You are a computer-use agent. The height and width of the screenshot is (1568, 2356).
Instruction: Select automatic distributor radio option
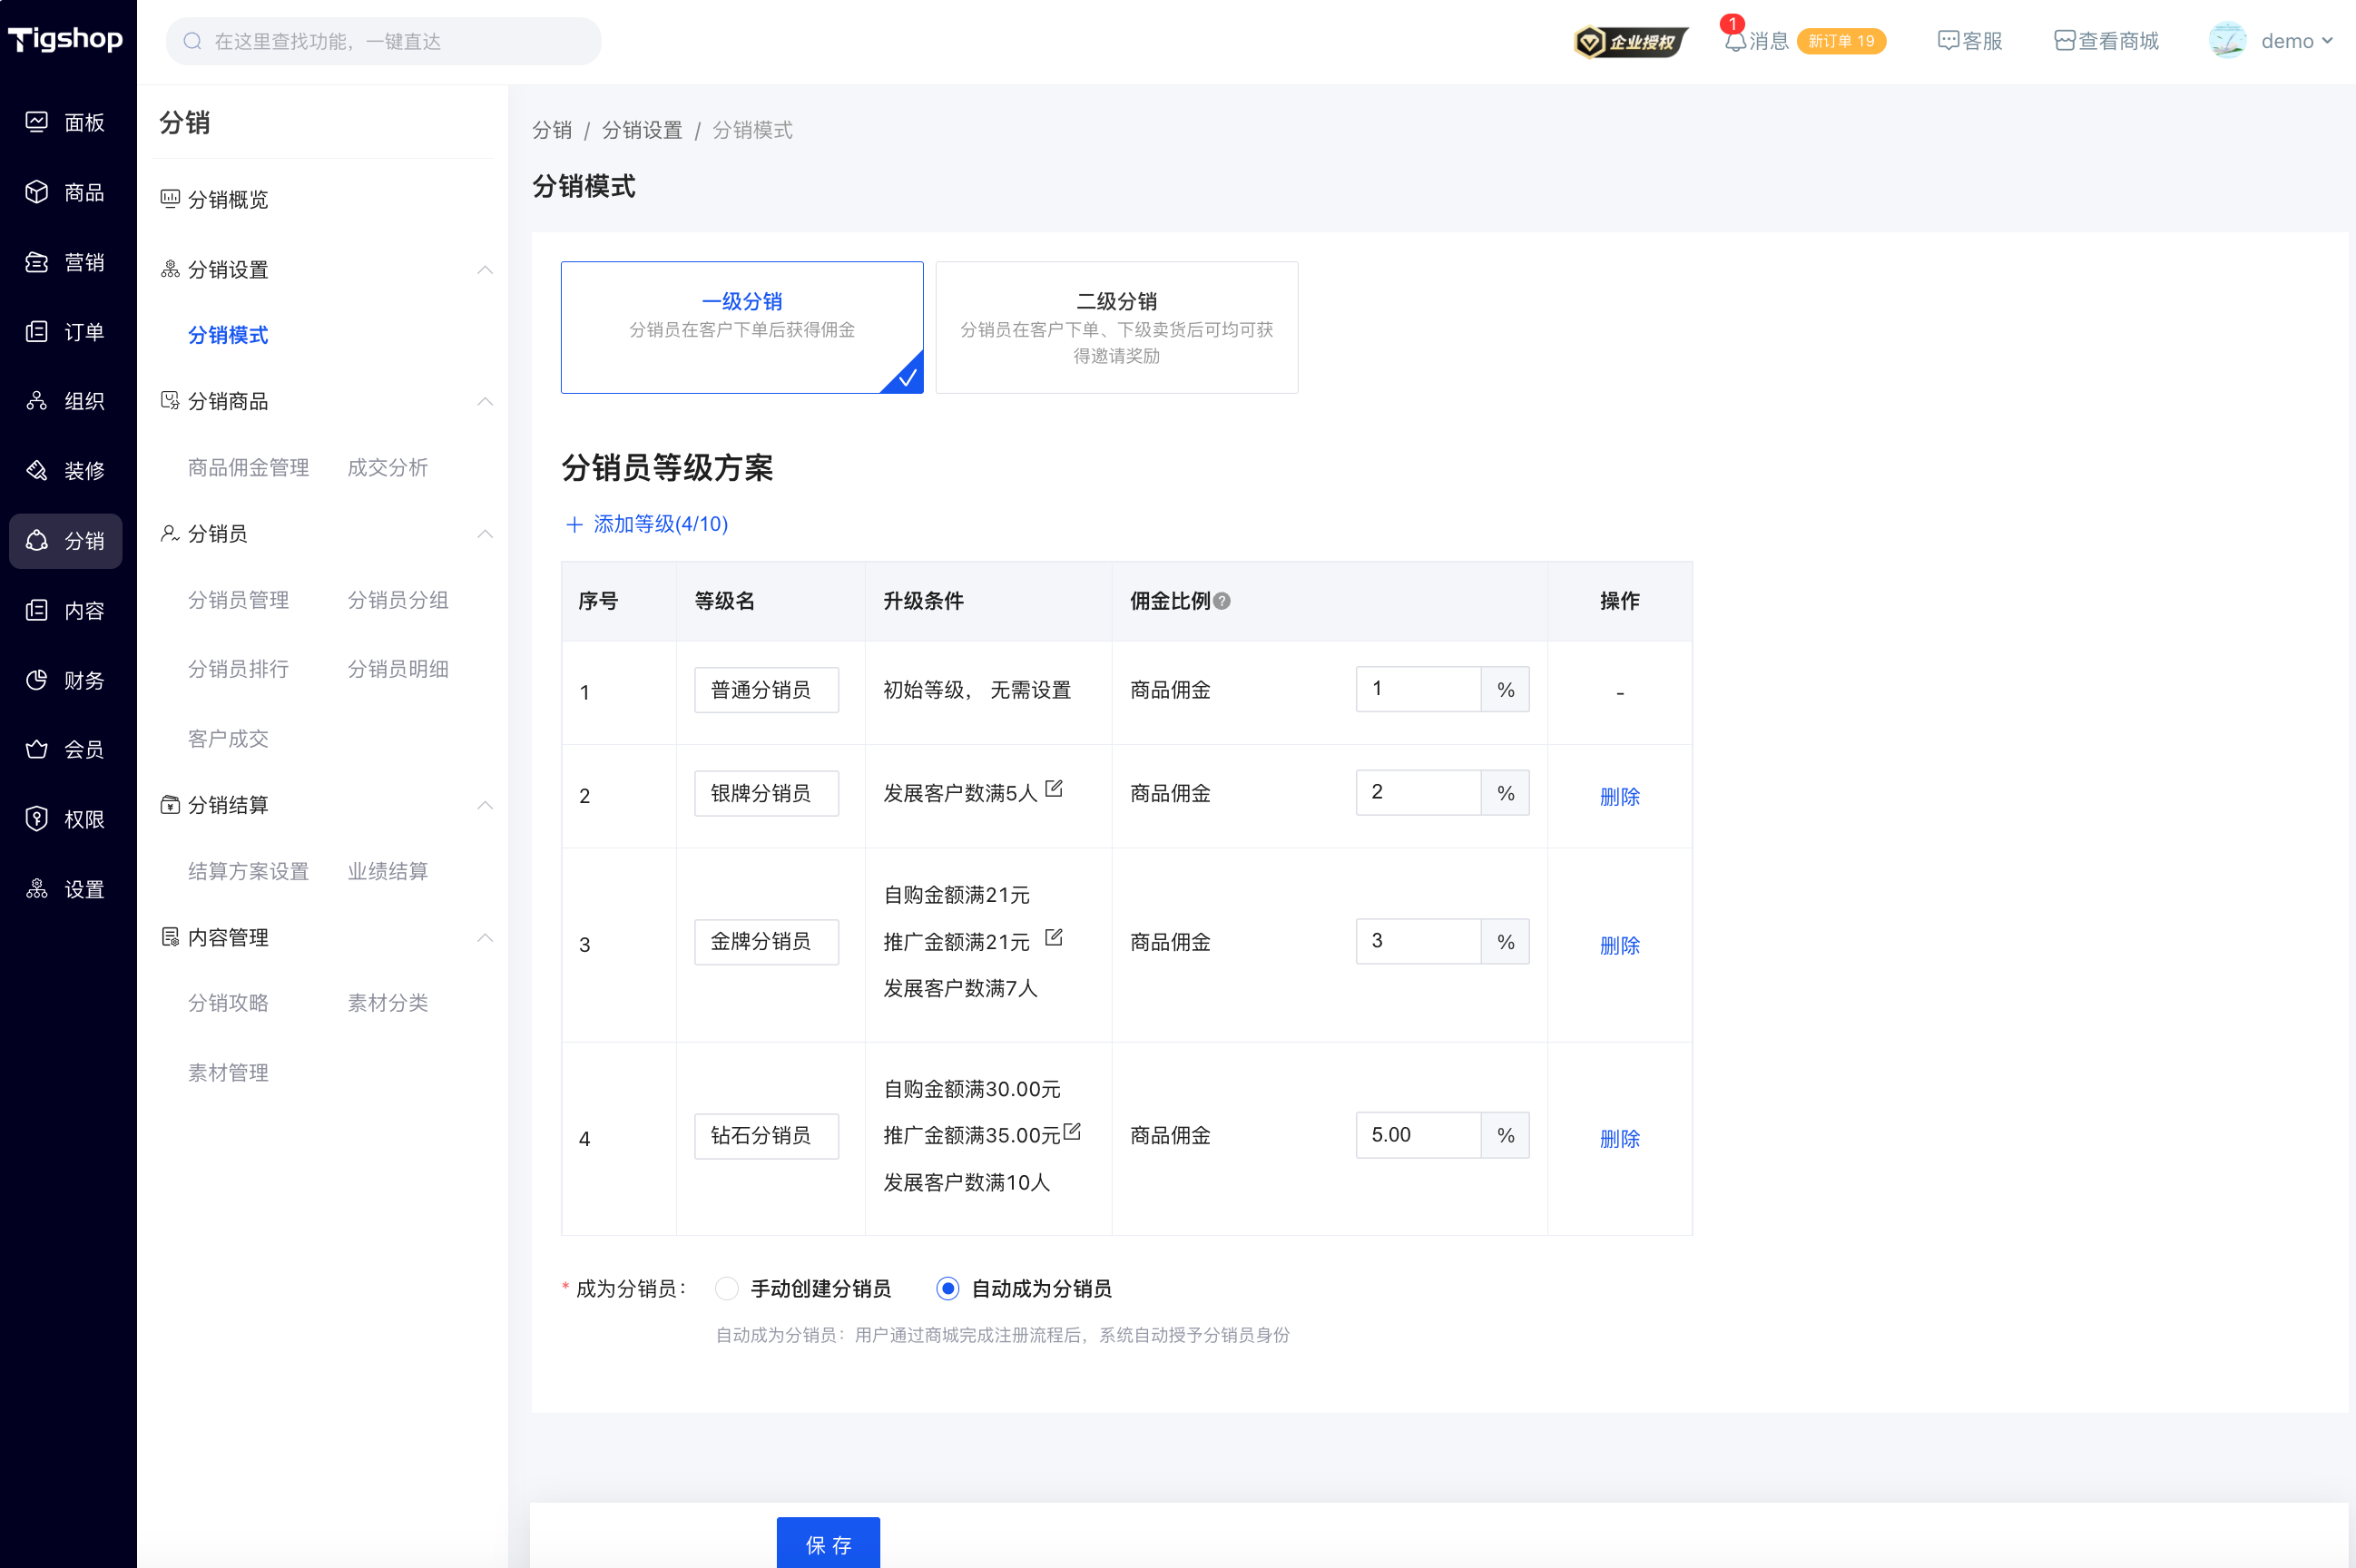(x=947, y=1288)
